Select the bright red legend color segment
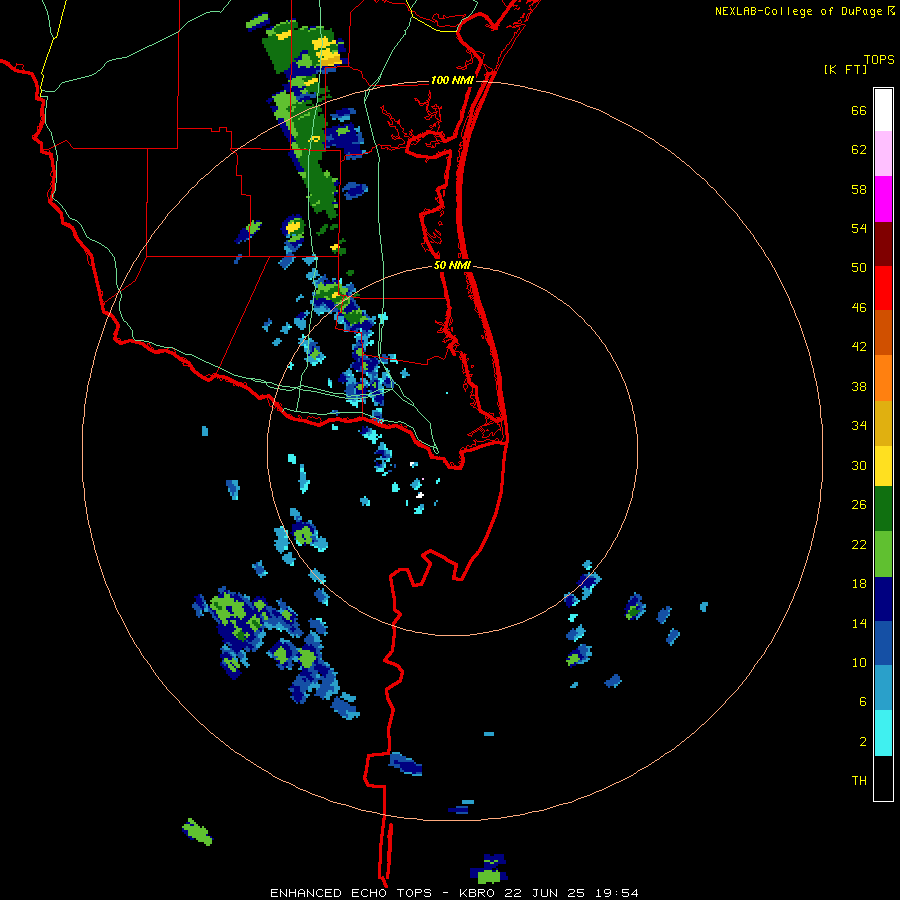This screenshot has width=900, height=900. [883, 288]
